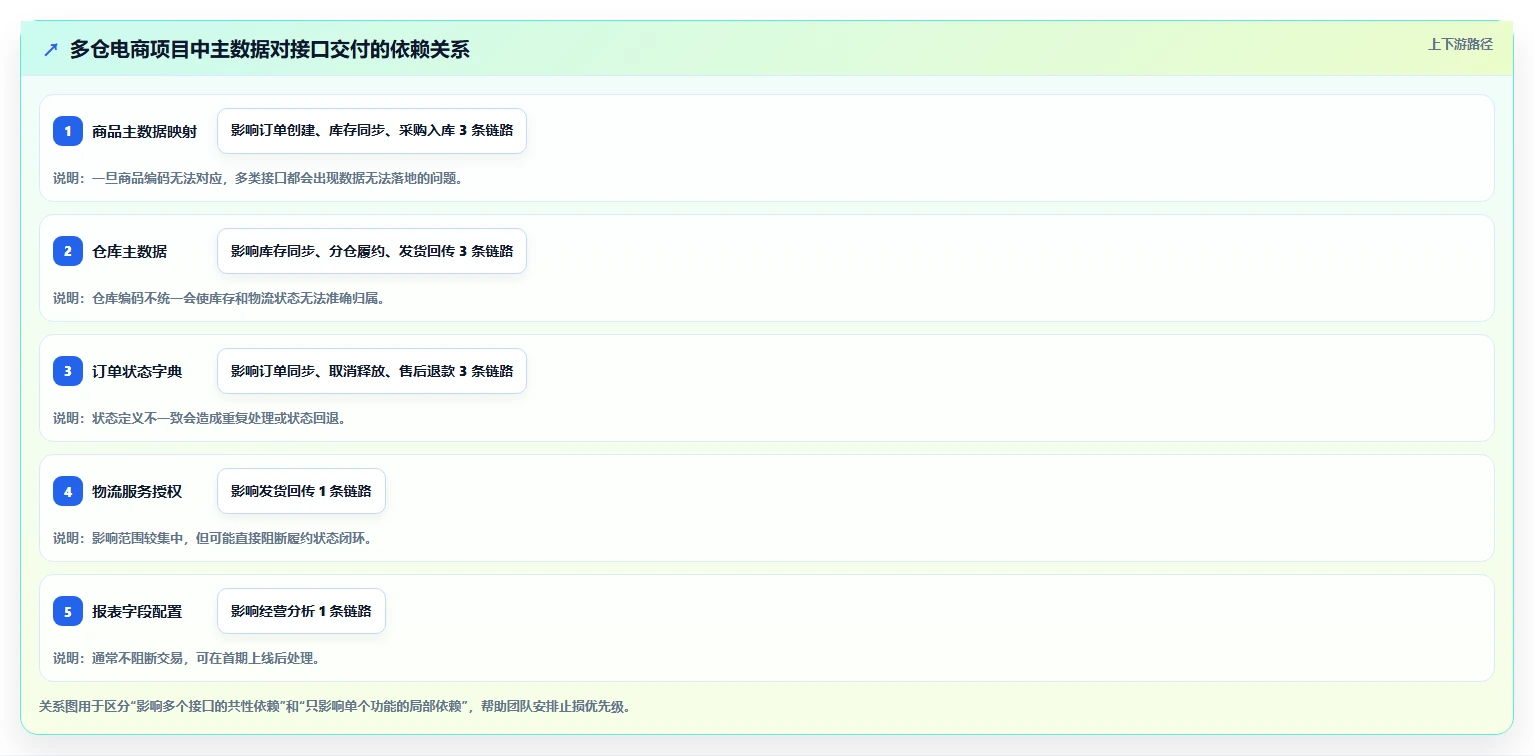Select the 报表字段配置 item name
This screenshot has width=1534, height=756.
click(x=137, y=611)
